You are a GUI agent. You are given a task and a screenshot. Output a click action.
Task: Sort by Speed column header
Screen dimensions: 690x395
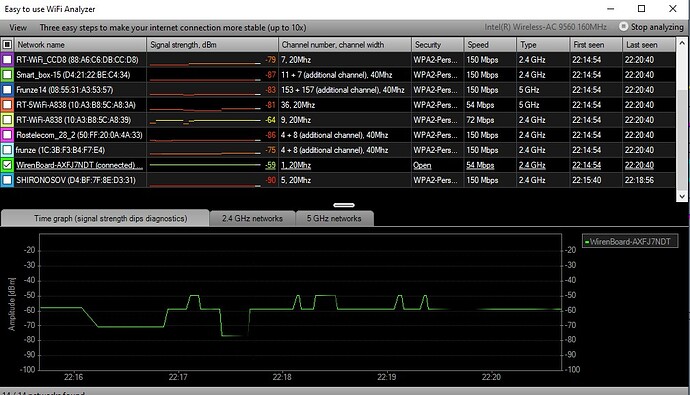coord(490,44)
